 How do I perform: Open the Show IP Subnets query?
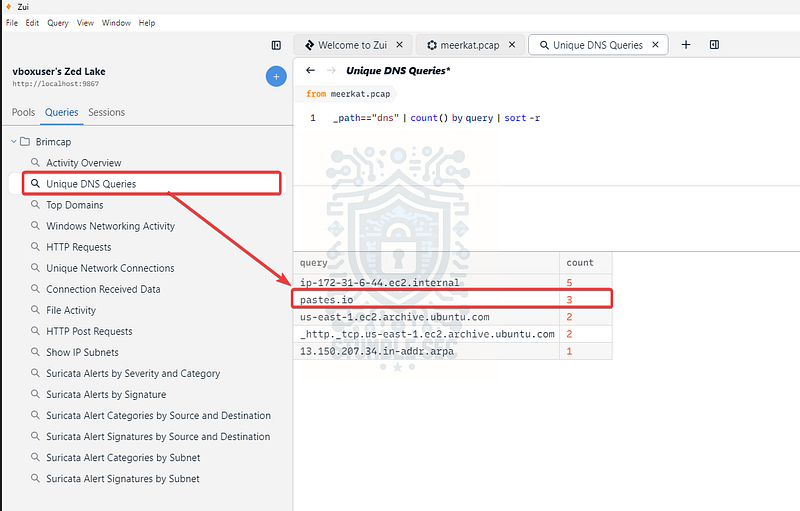pos(82,352)
